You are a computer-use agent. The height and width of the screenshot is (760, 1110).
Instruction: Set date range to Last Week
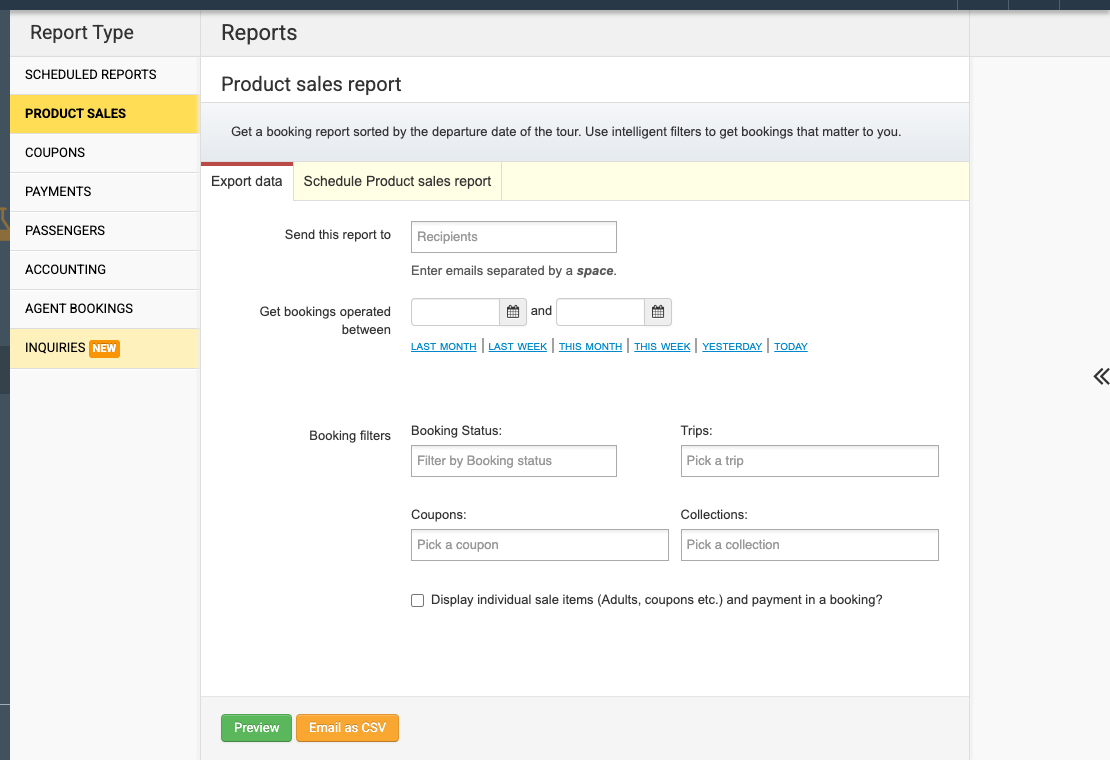(x=517, y=347)
